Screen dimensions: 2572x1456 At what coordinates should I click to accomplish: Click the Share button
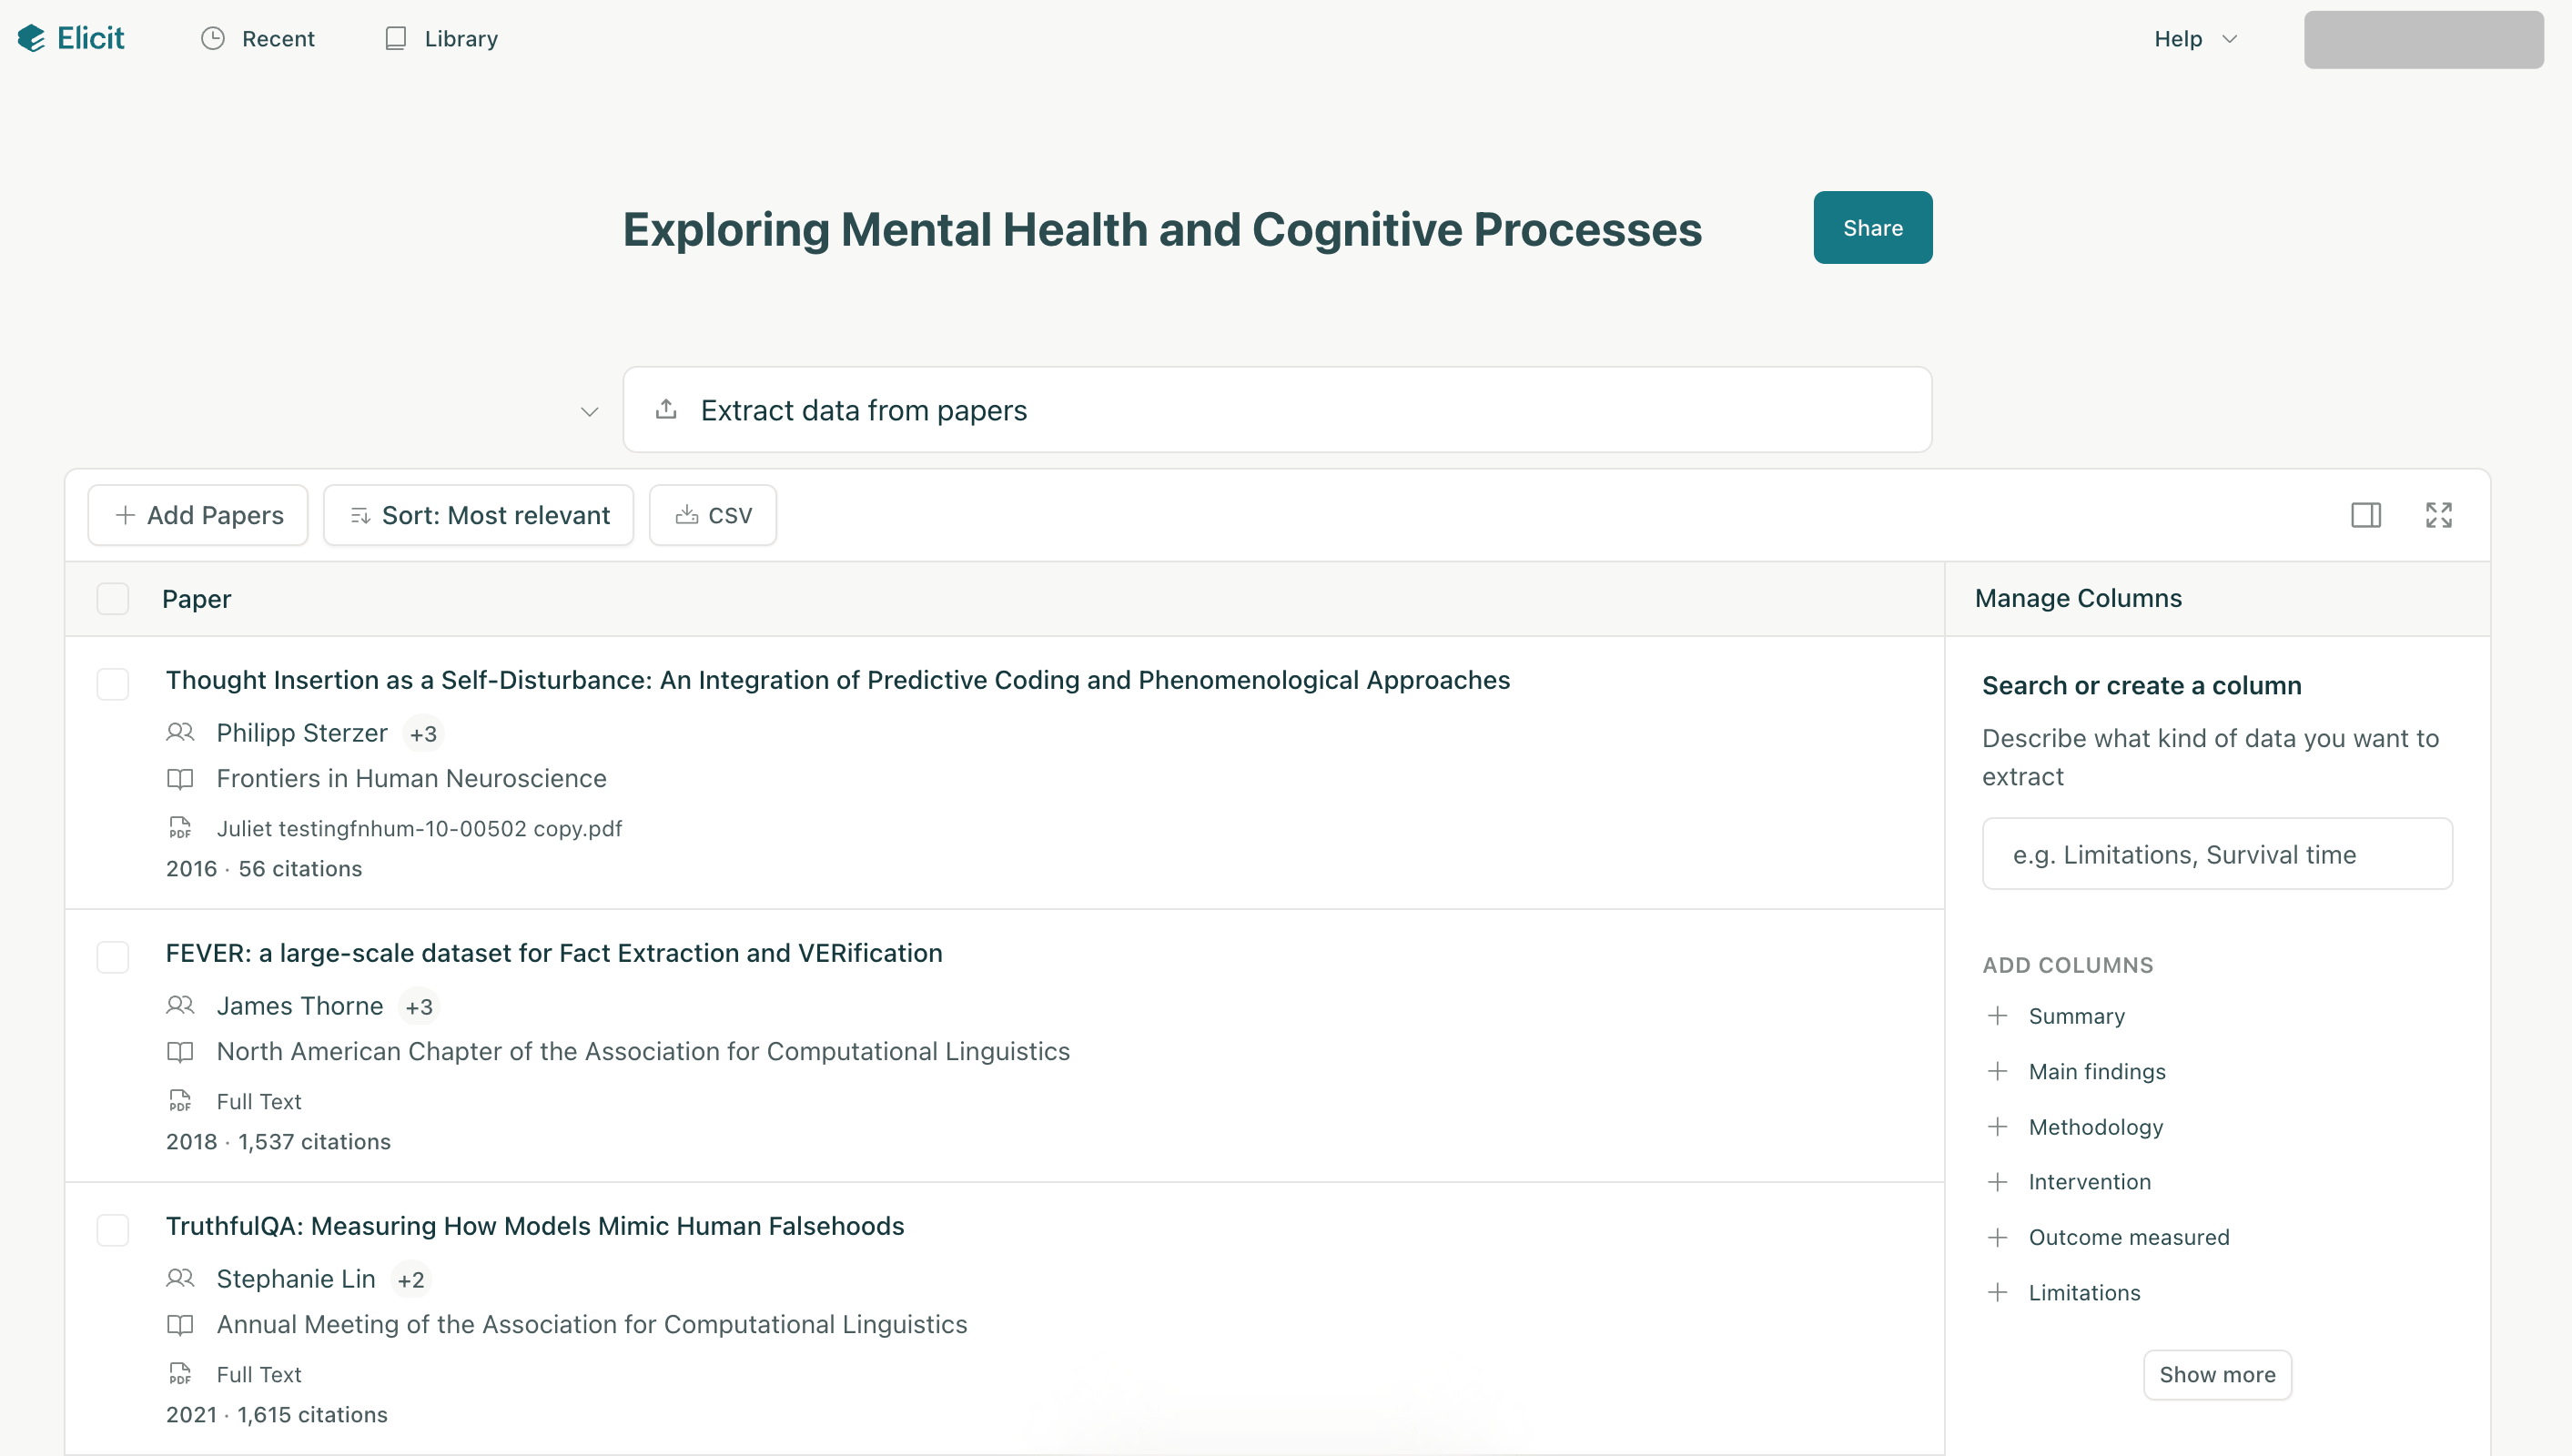(x=1872, y=227)
